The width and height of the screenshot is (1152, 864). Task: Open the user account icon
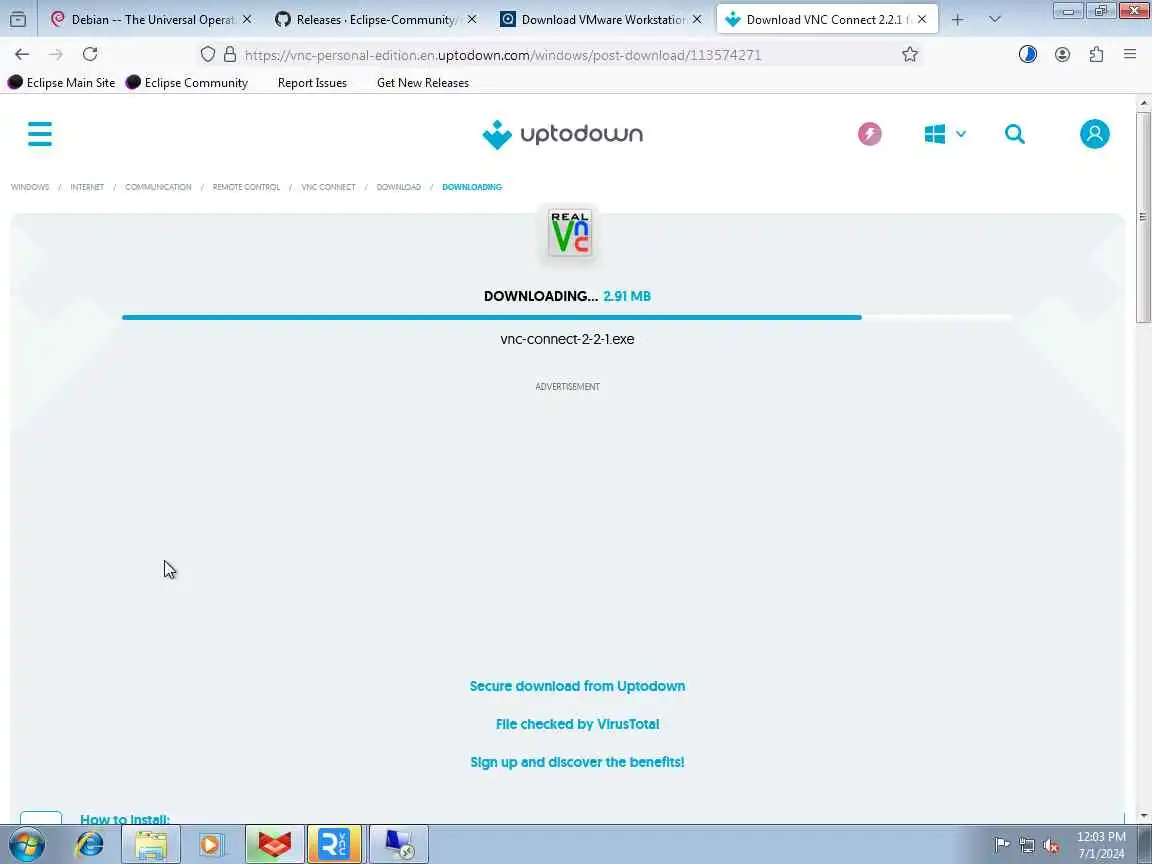(x=1095, y=134)
